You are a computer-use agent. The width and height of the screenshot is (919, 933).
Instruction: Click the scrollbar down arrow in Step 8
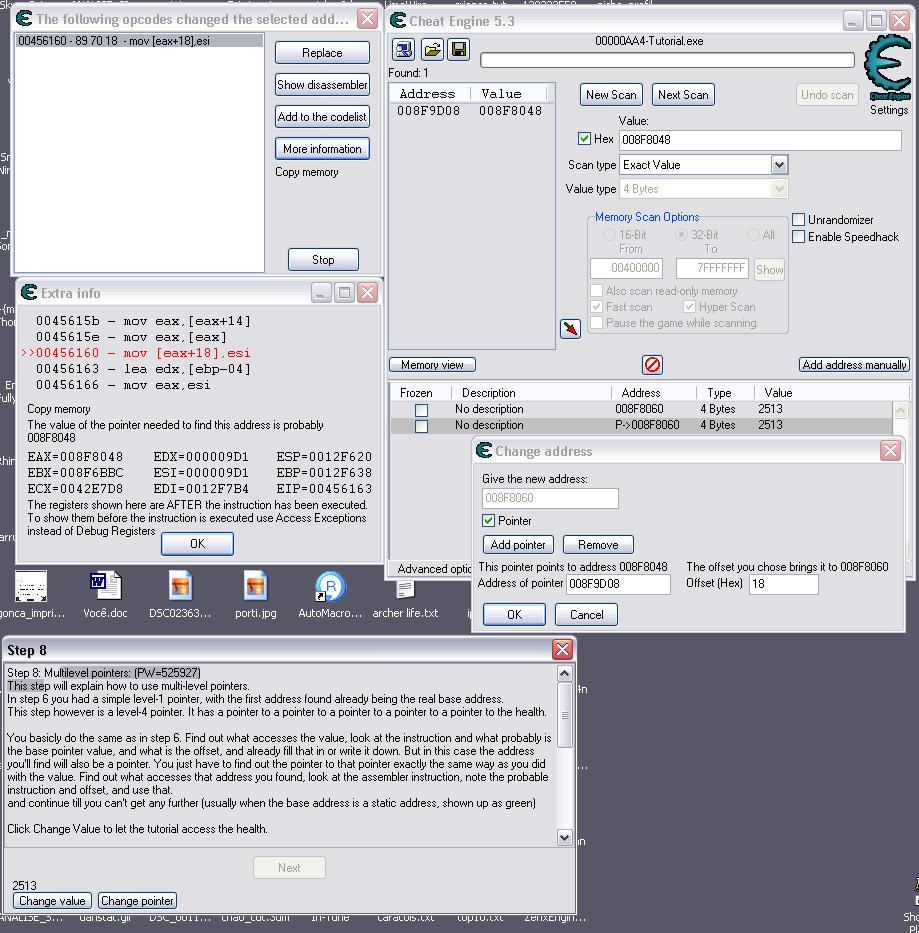565,837
